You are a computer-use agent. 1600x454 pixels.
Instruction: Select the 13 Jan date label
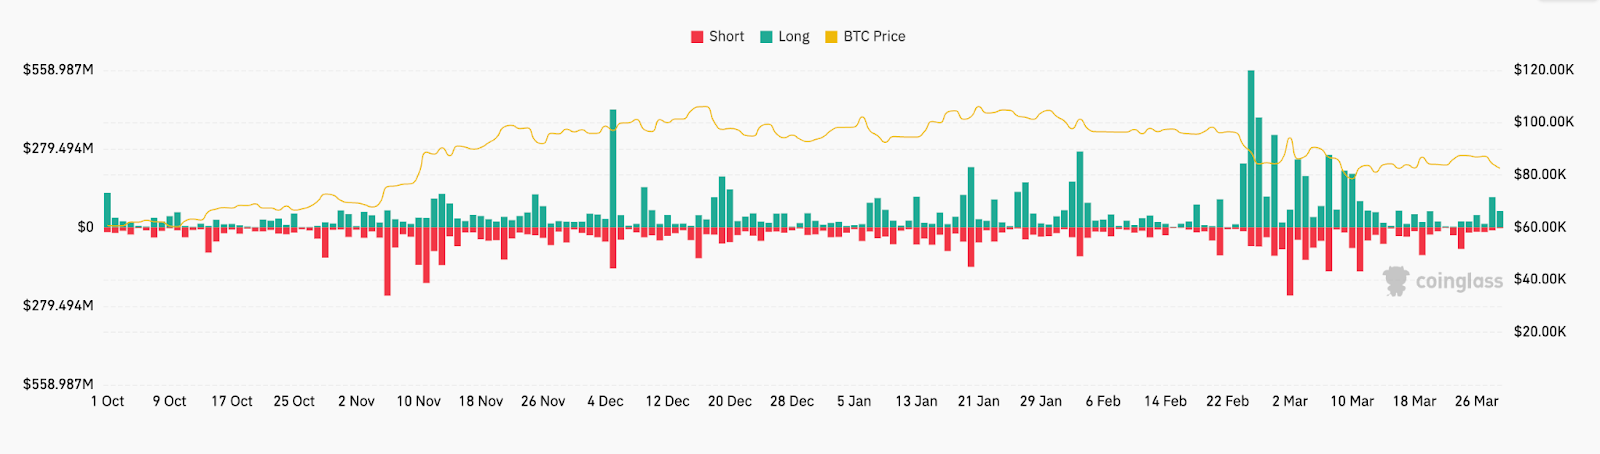tap(916, 401)
